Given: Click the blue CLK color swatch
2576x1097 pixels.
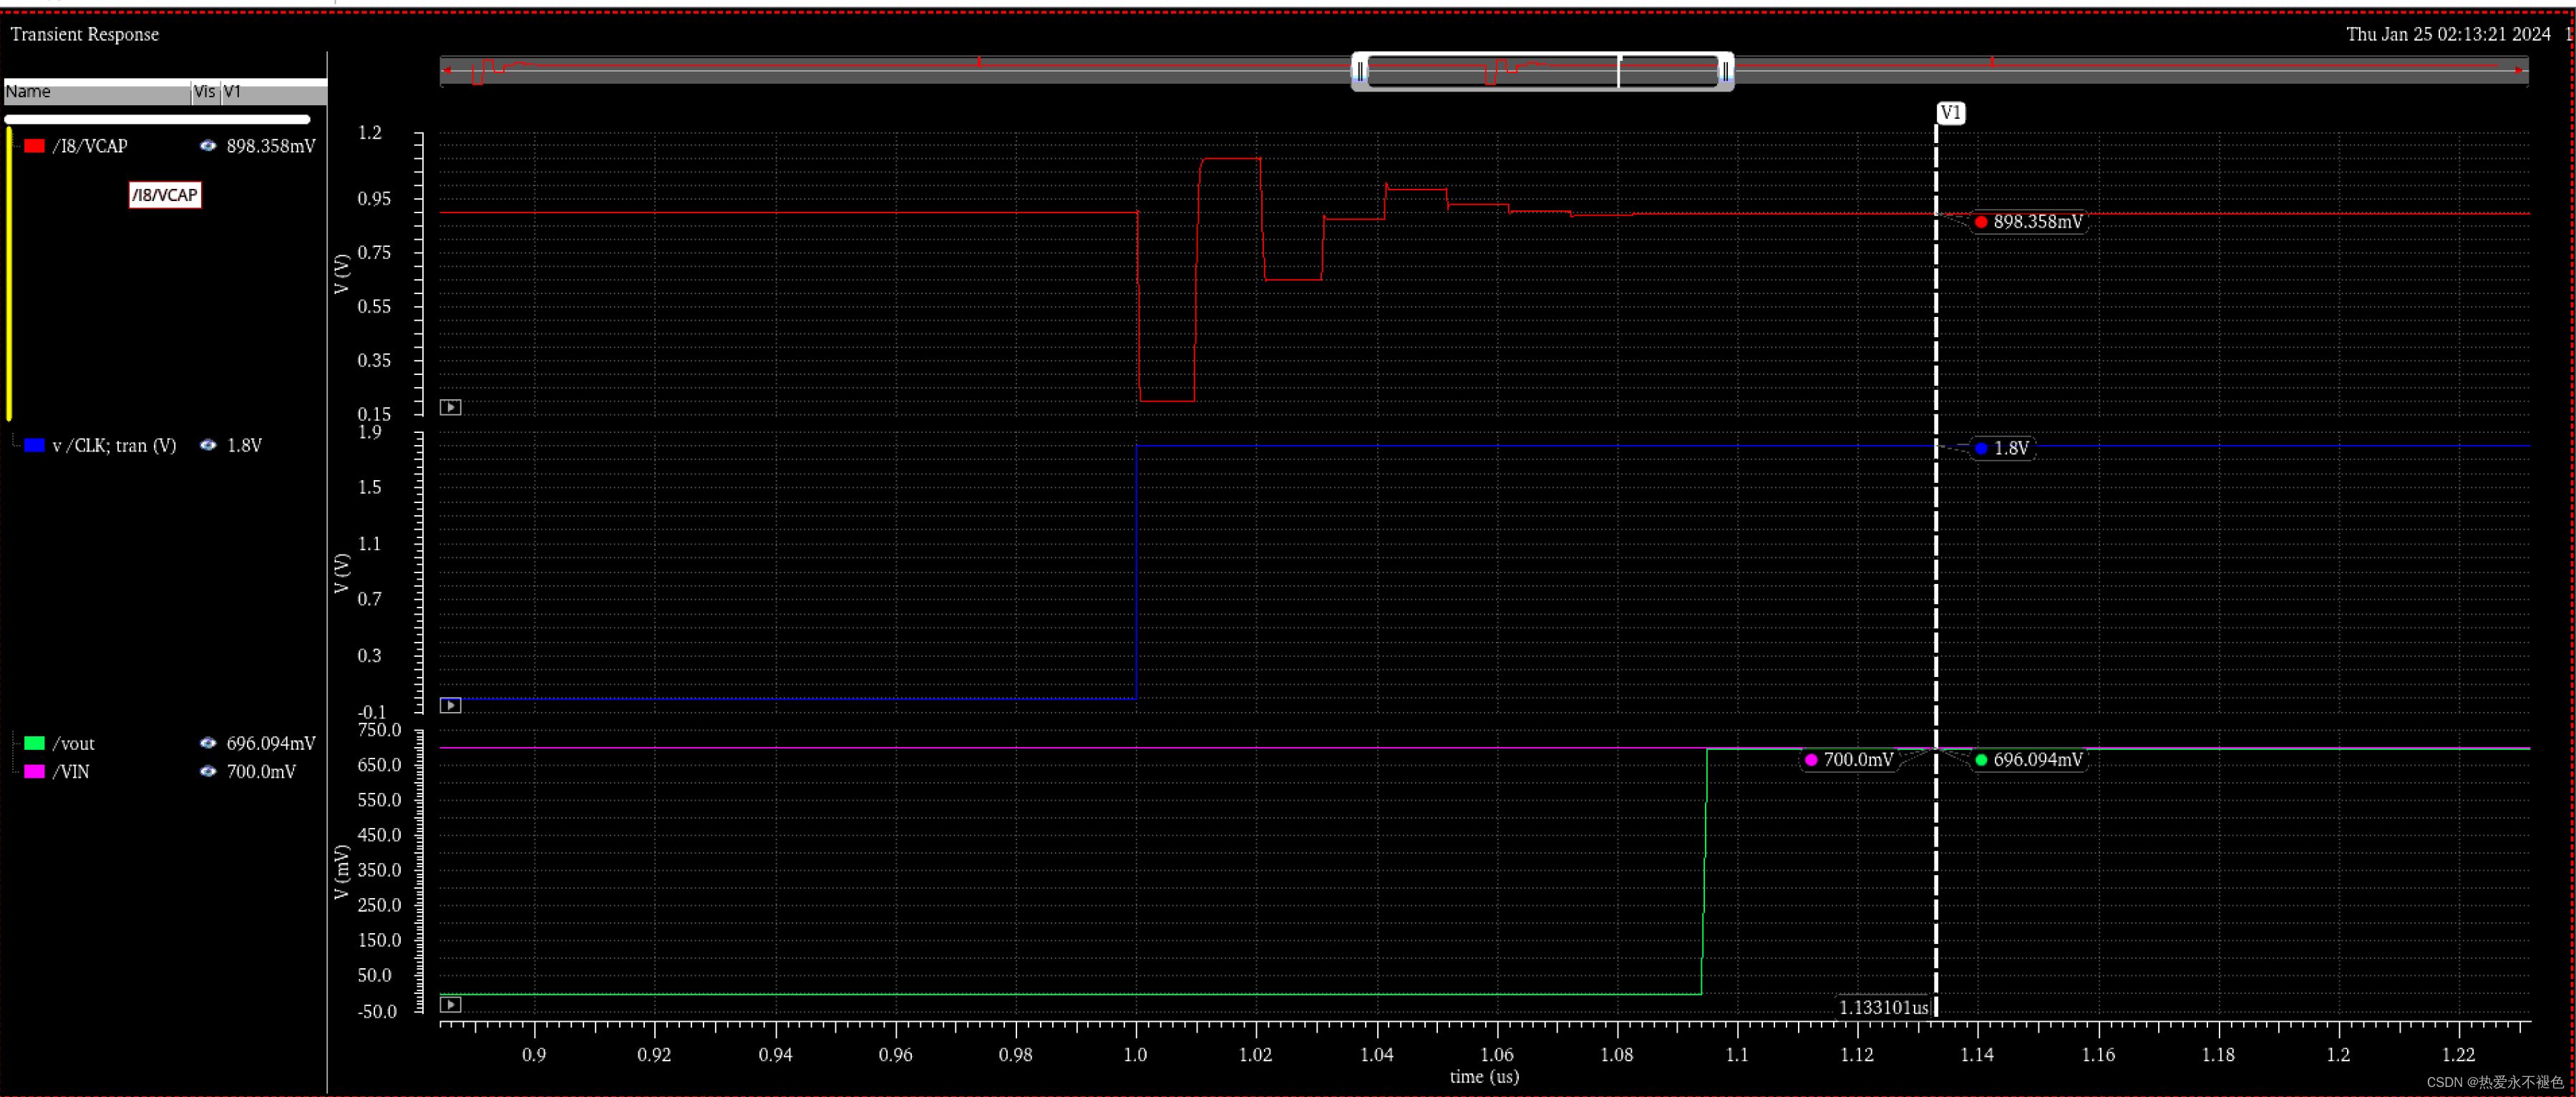Looking at the screenshot, I should [35, 446].
